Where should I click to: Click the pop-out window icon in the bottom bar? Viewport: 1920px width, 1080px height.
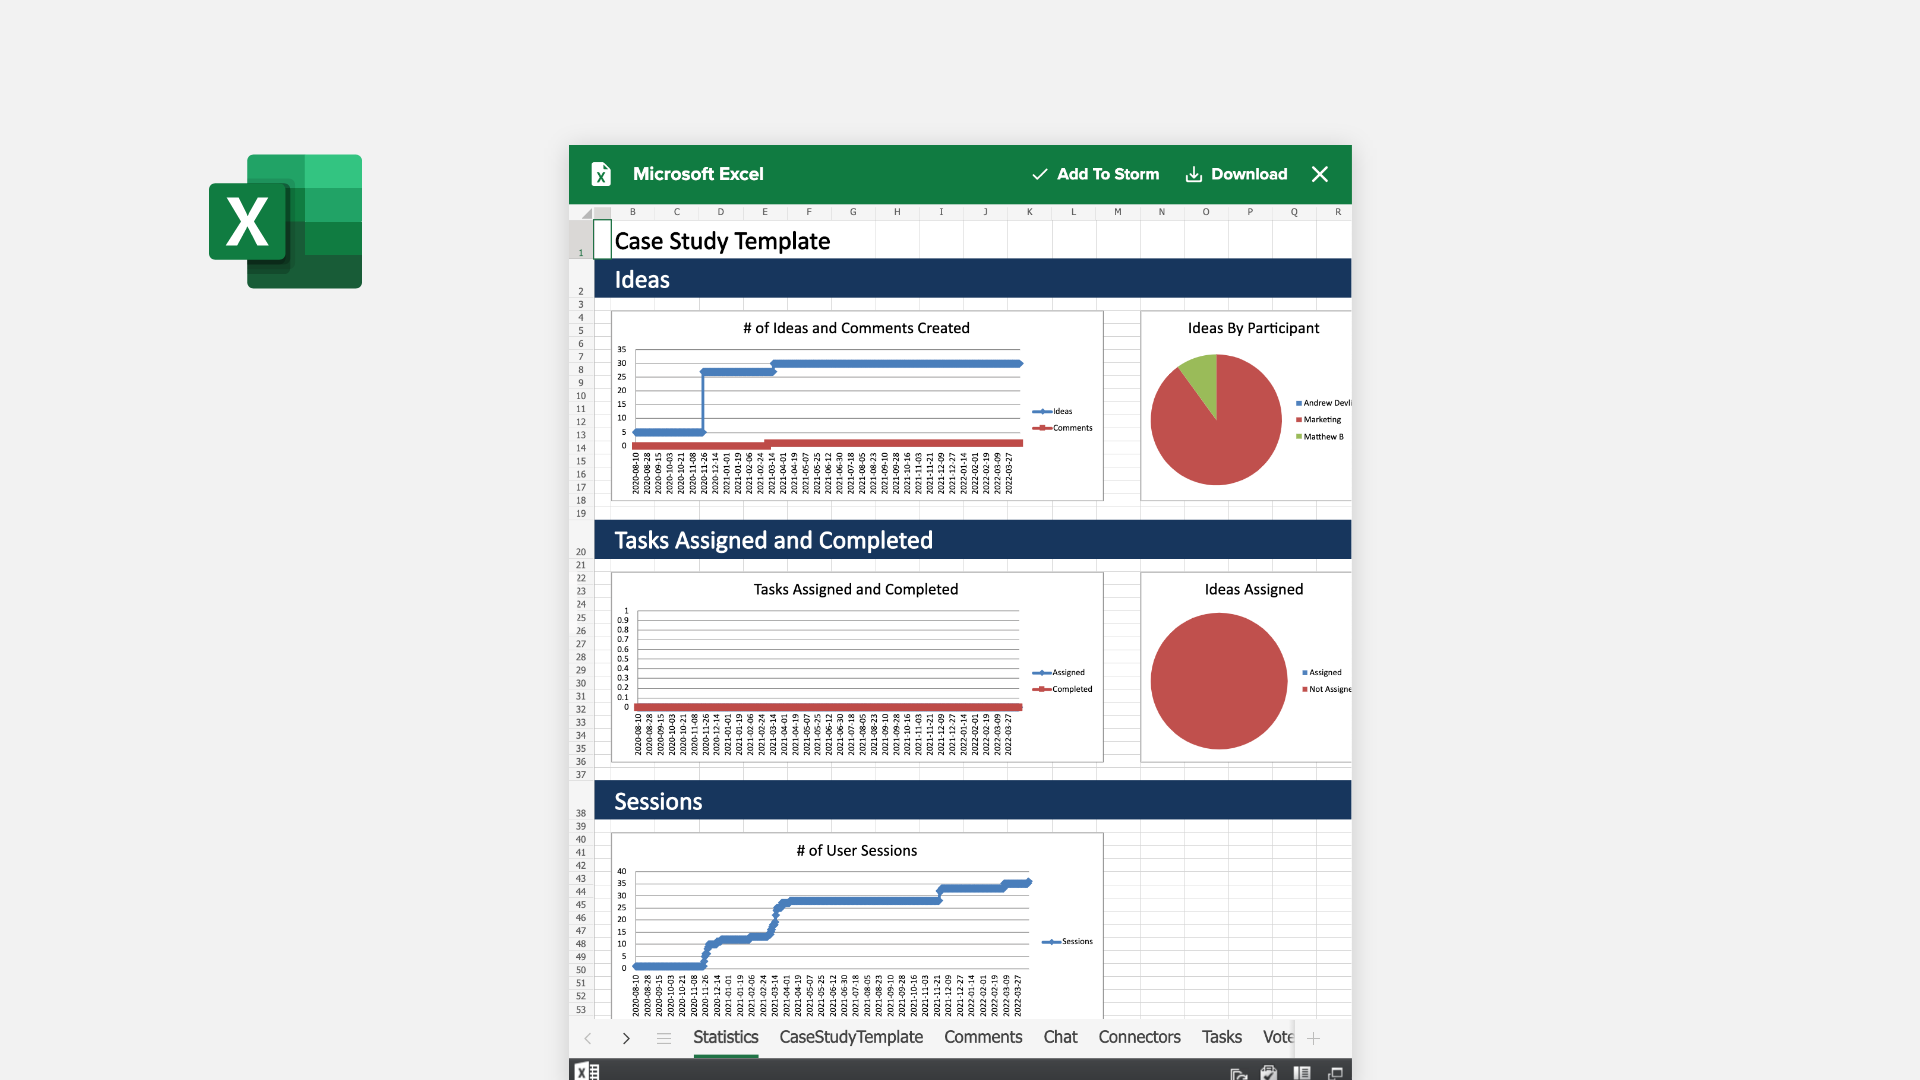[x=1335, y=1073]
